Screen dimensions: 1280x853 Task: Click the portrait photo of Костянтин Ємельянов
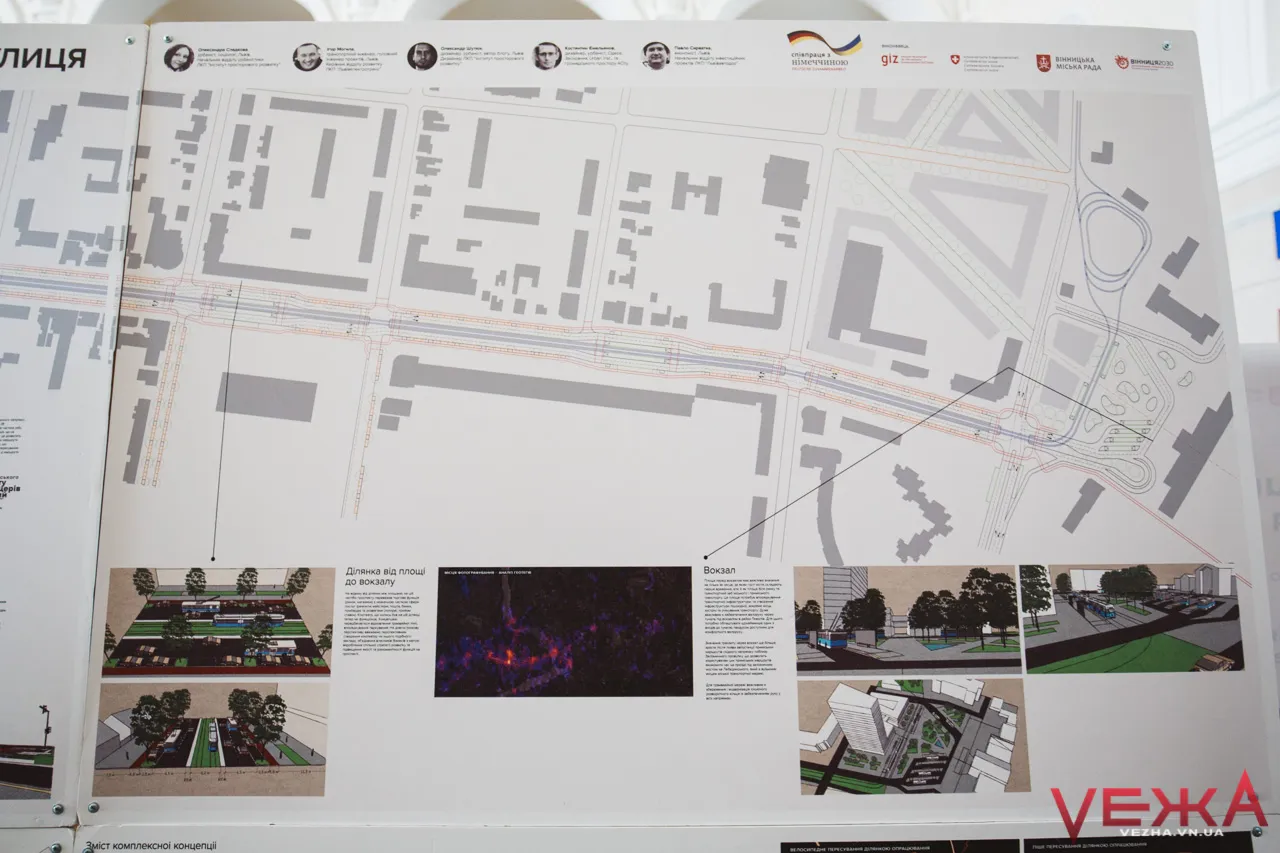click(546, 56)
